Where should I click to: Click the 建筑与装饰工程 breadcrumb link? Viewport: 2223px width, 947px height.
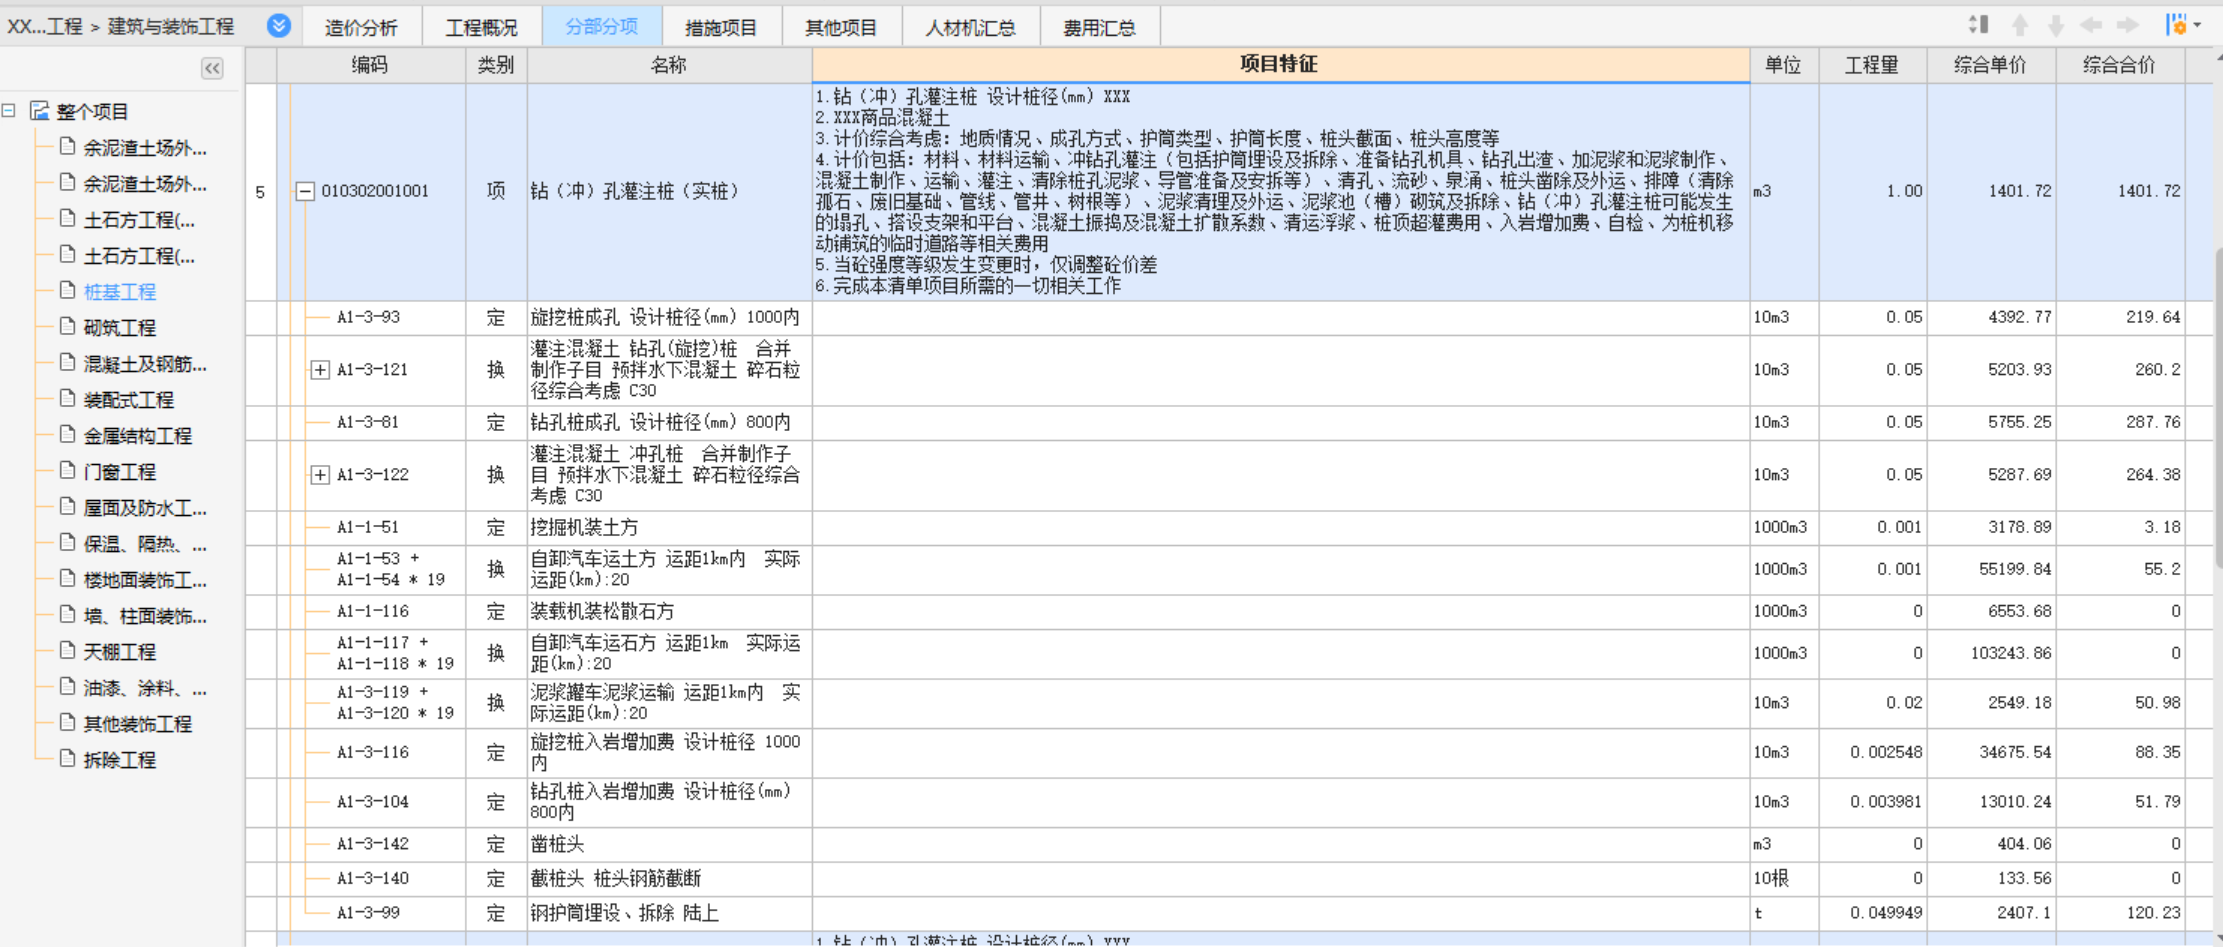click(171, 26)
